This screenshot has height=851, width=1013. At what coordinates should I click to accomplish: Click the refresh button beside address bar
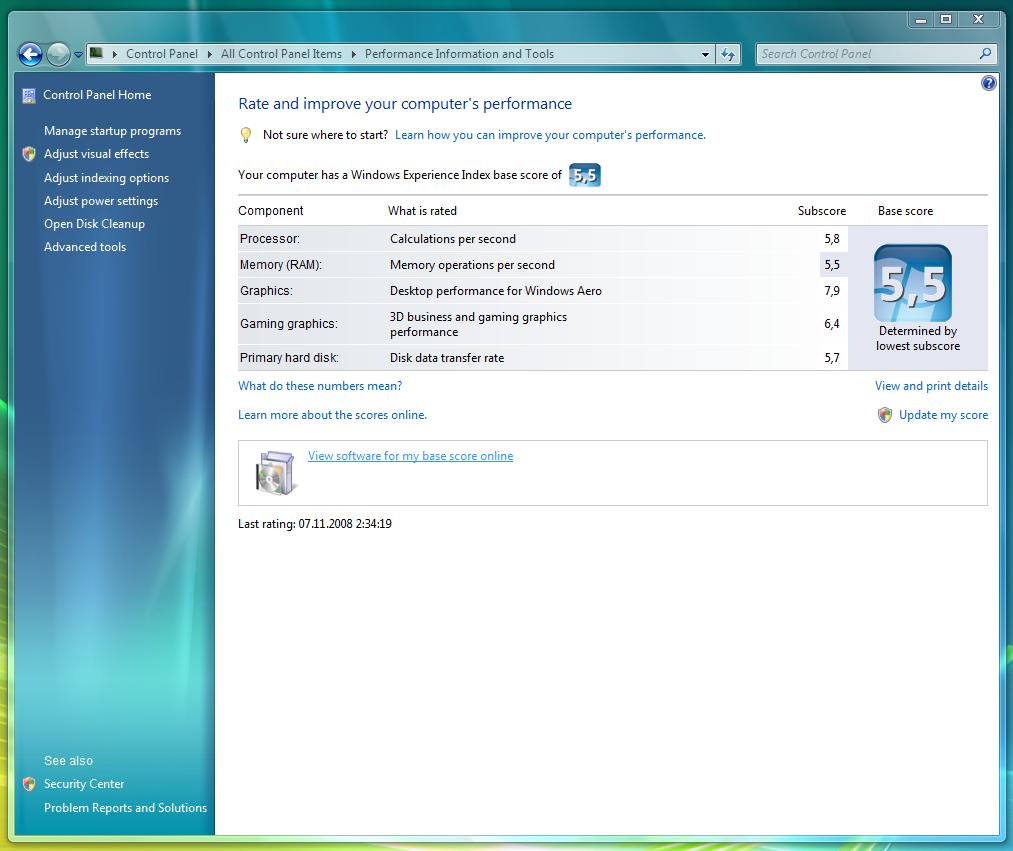728,55
